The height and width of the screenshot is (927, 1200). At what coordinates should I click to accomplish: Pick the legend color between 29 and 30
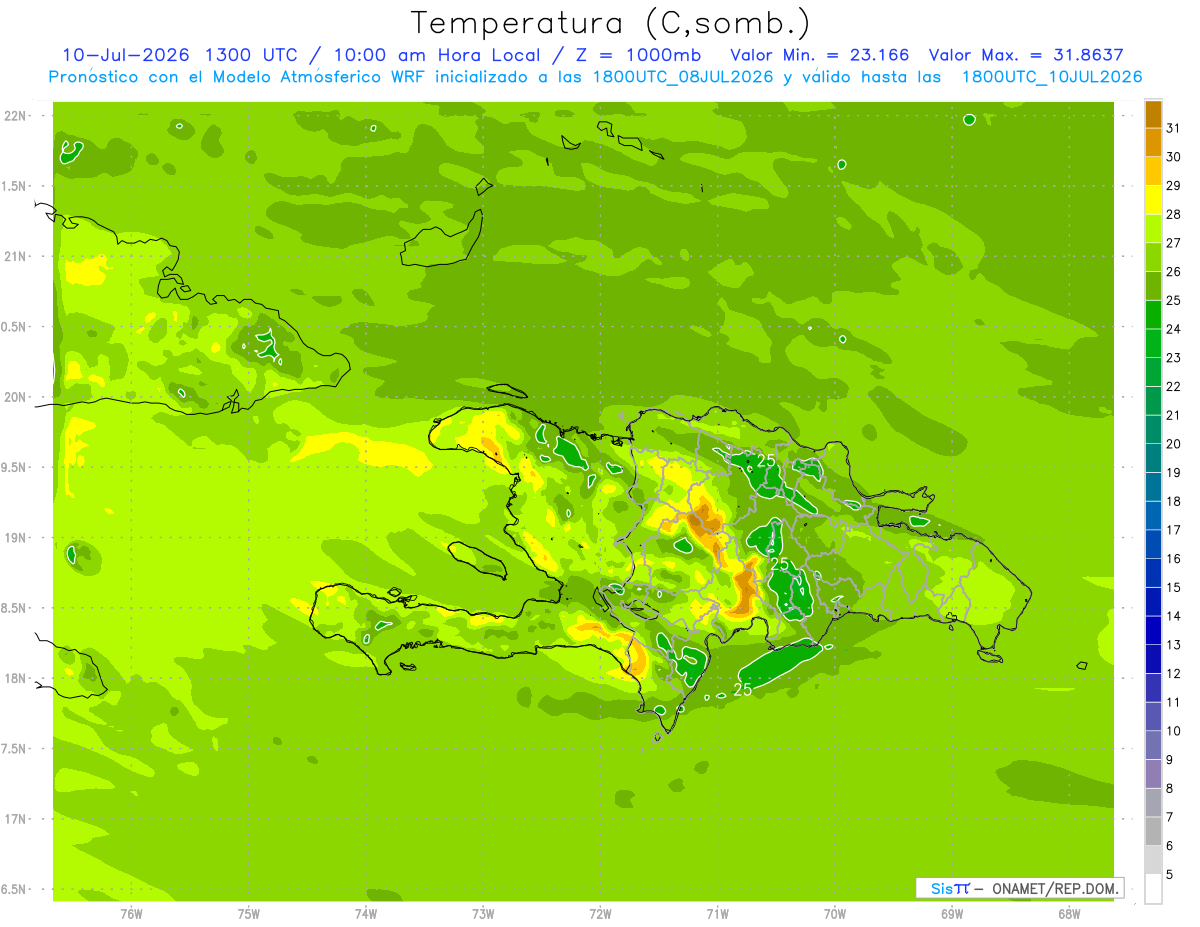[1153, 171]
